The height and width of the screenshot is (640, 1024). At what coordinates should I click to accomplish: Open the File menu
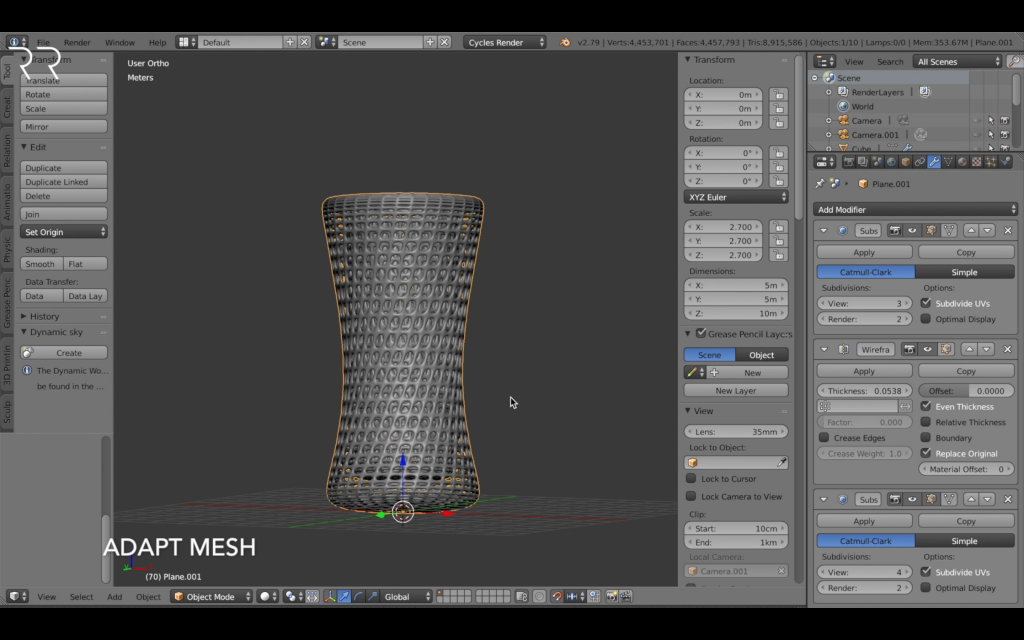click(43, 42)
